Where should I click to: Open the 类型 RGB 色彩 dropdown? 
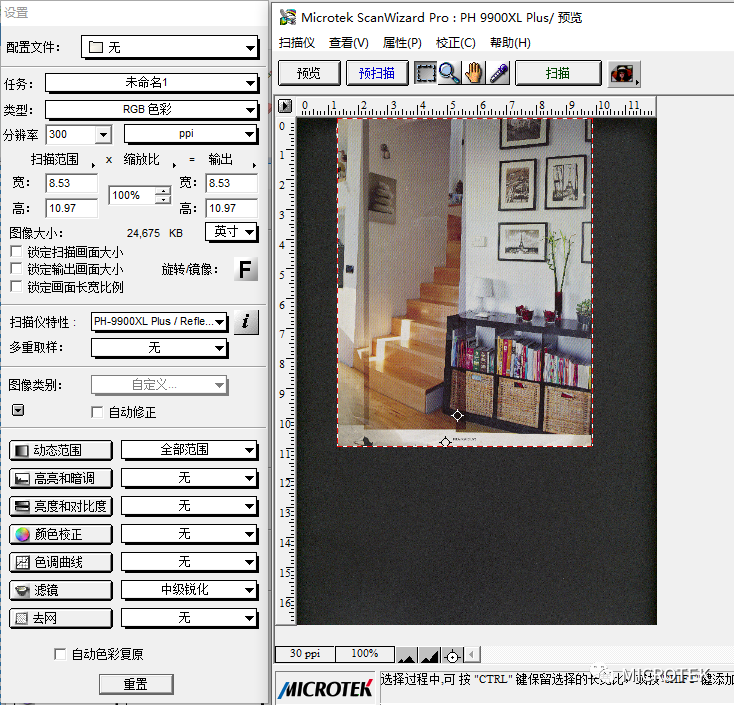pyautogui.click(x=151, y=109)
